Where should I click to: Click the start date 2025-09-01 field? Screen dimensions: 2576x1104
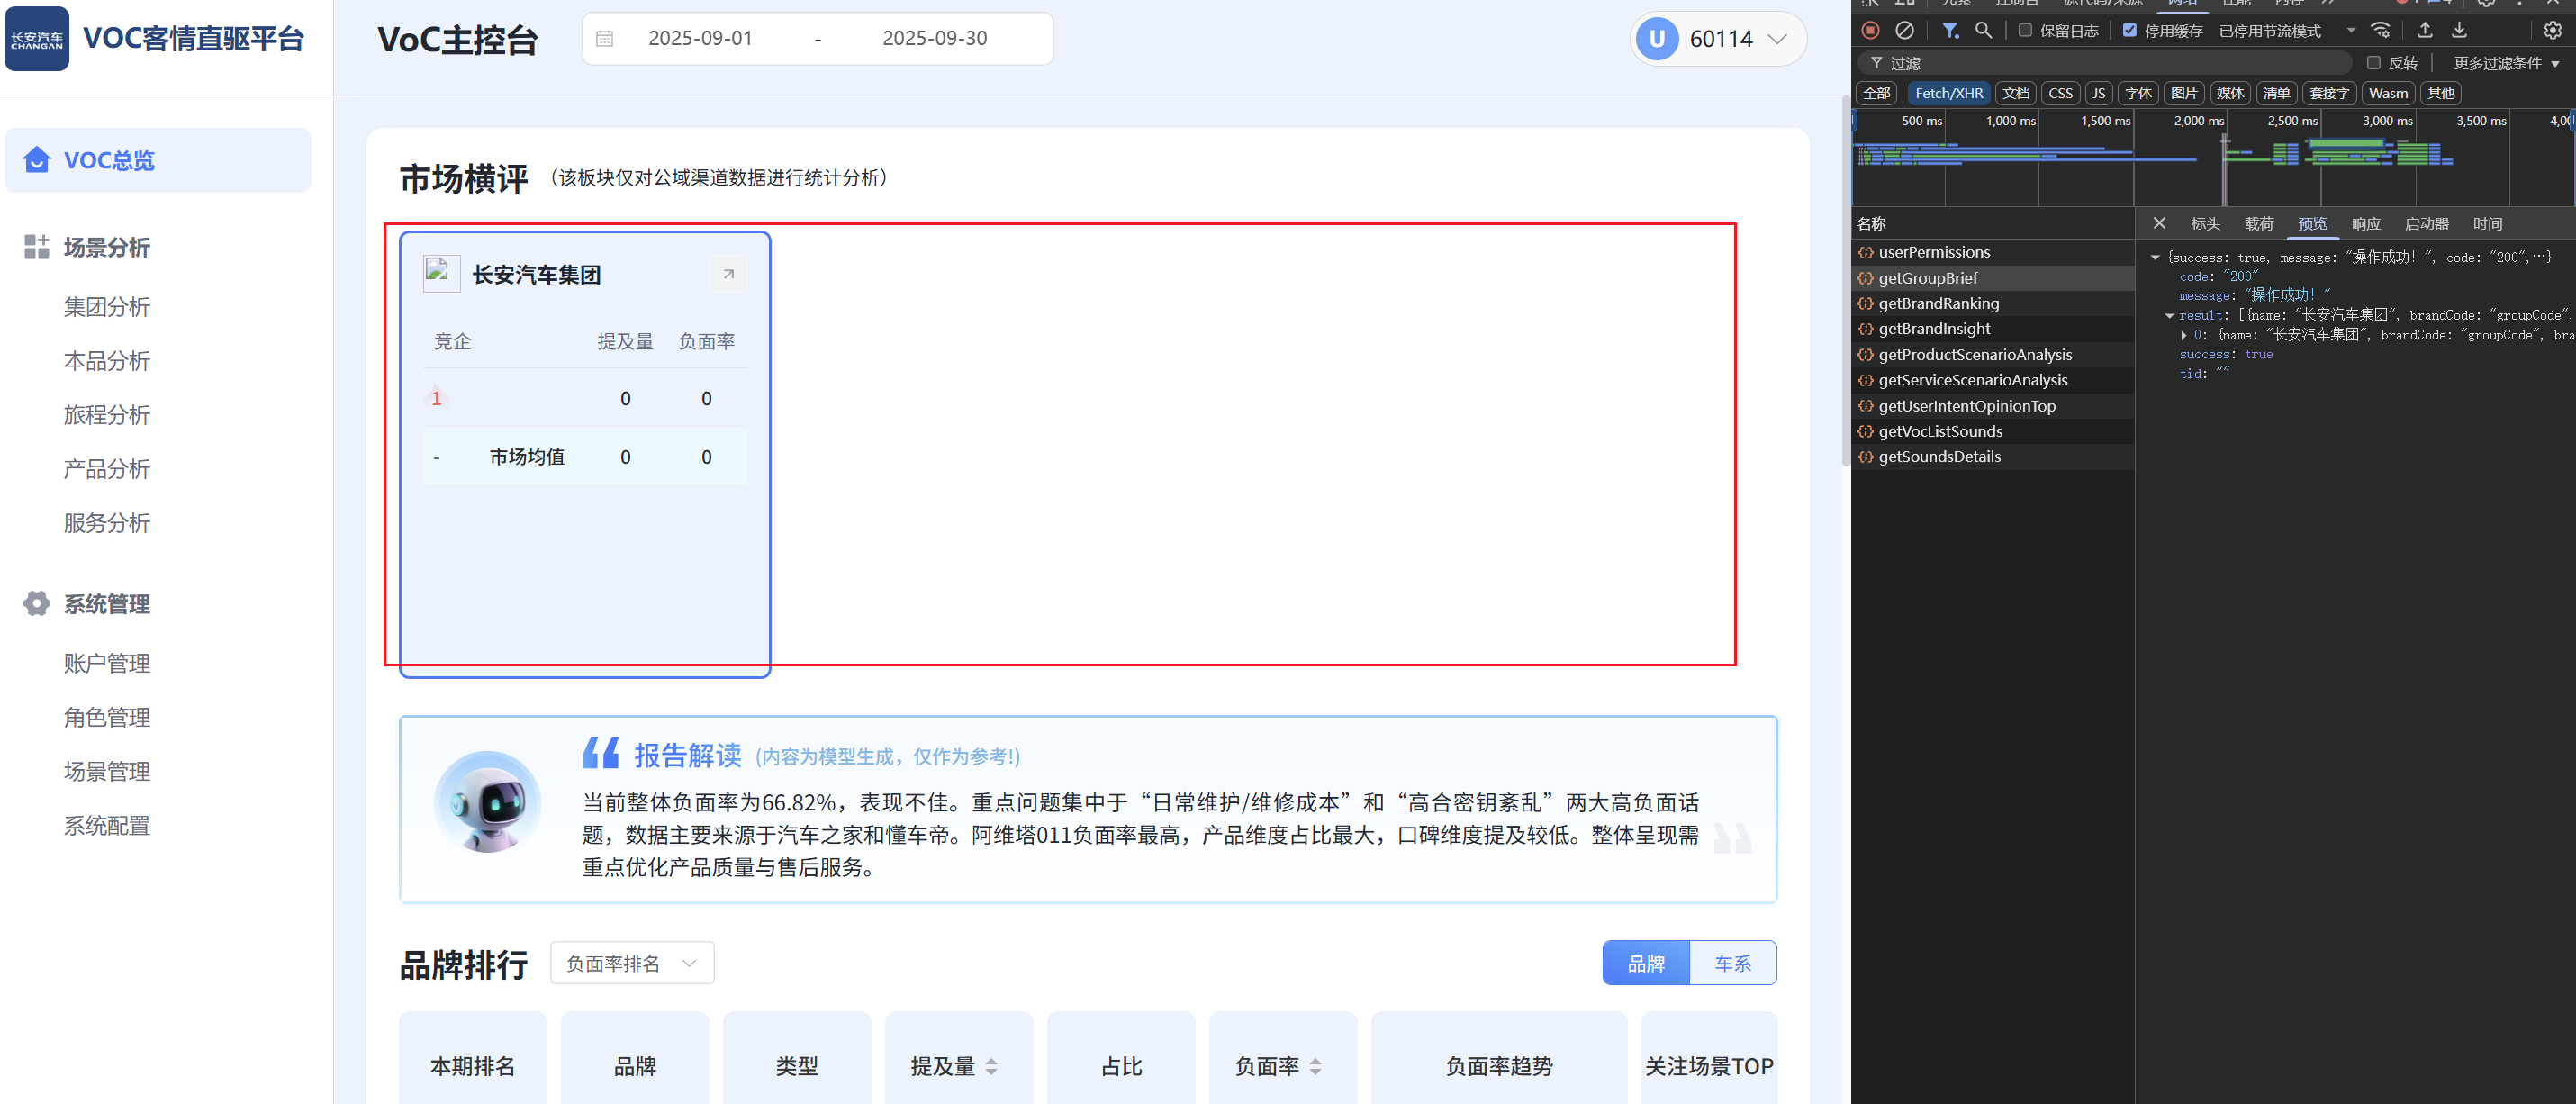click(x=700, y=38)
